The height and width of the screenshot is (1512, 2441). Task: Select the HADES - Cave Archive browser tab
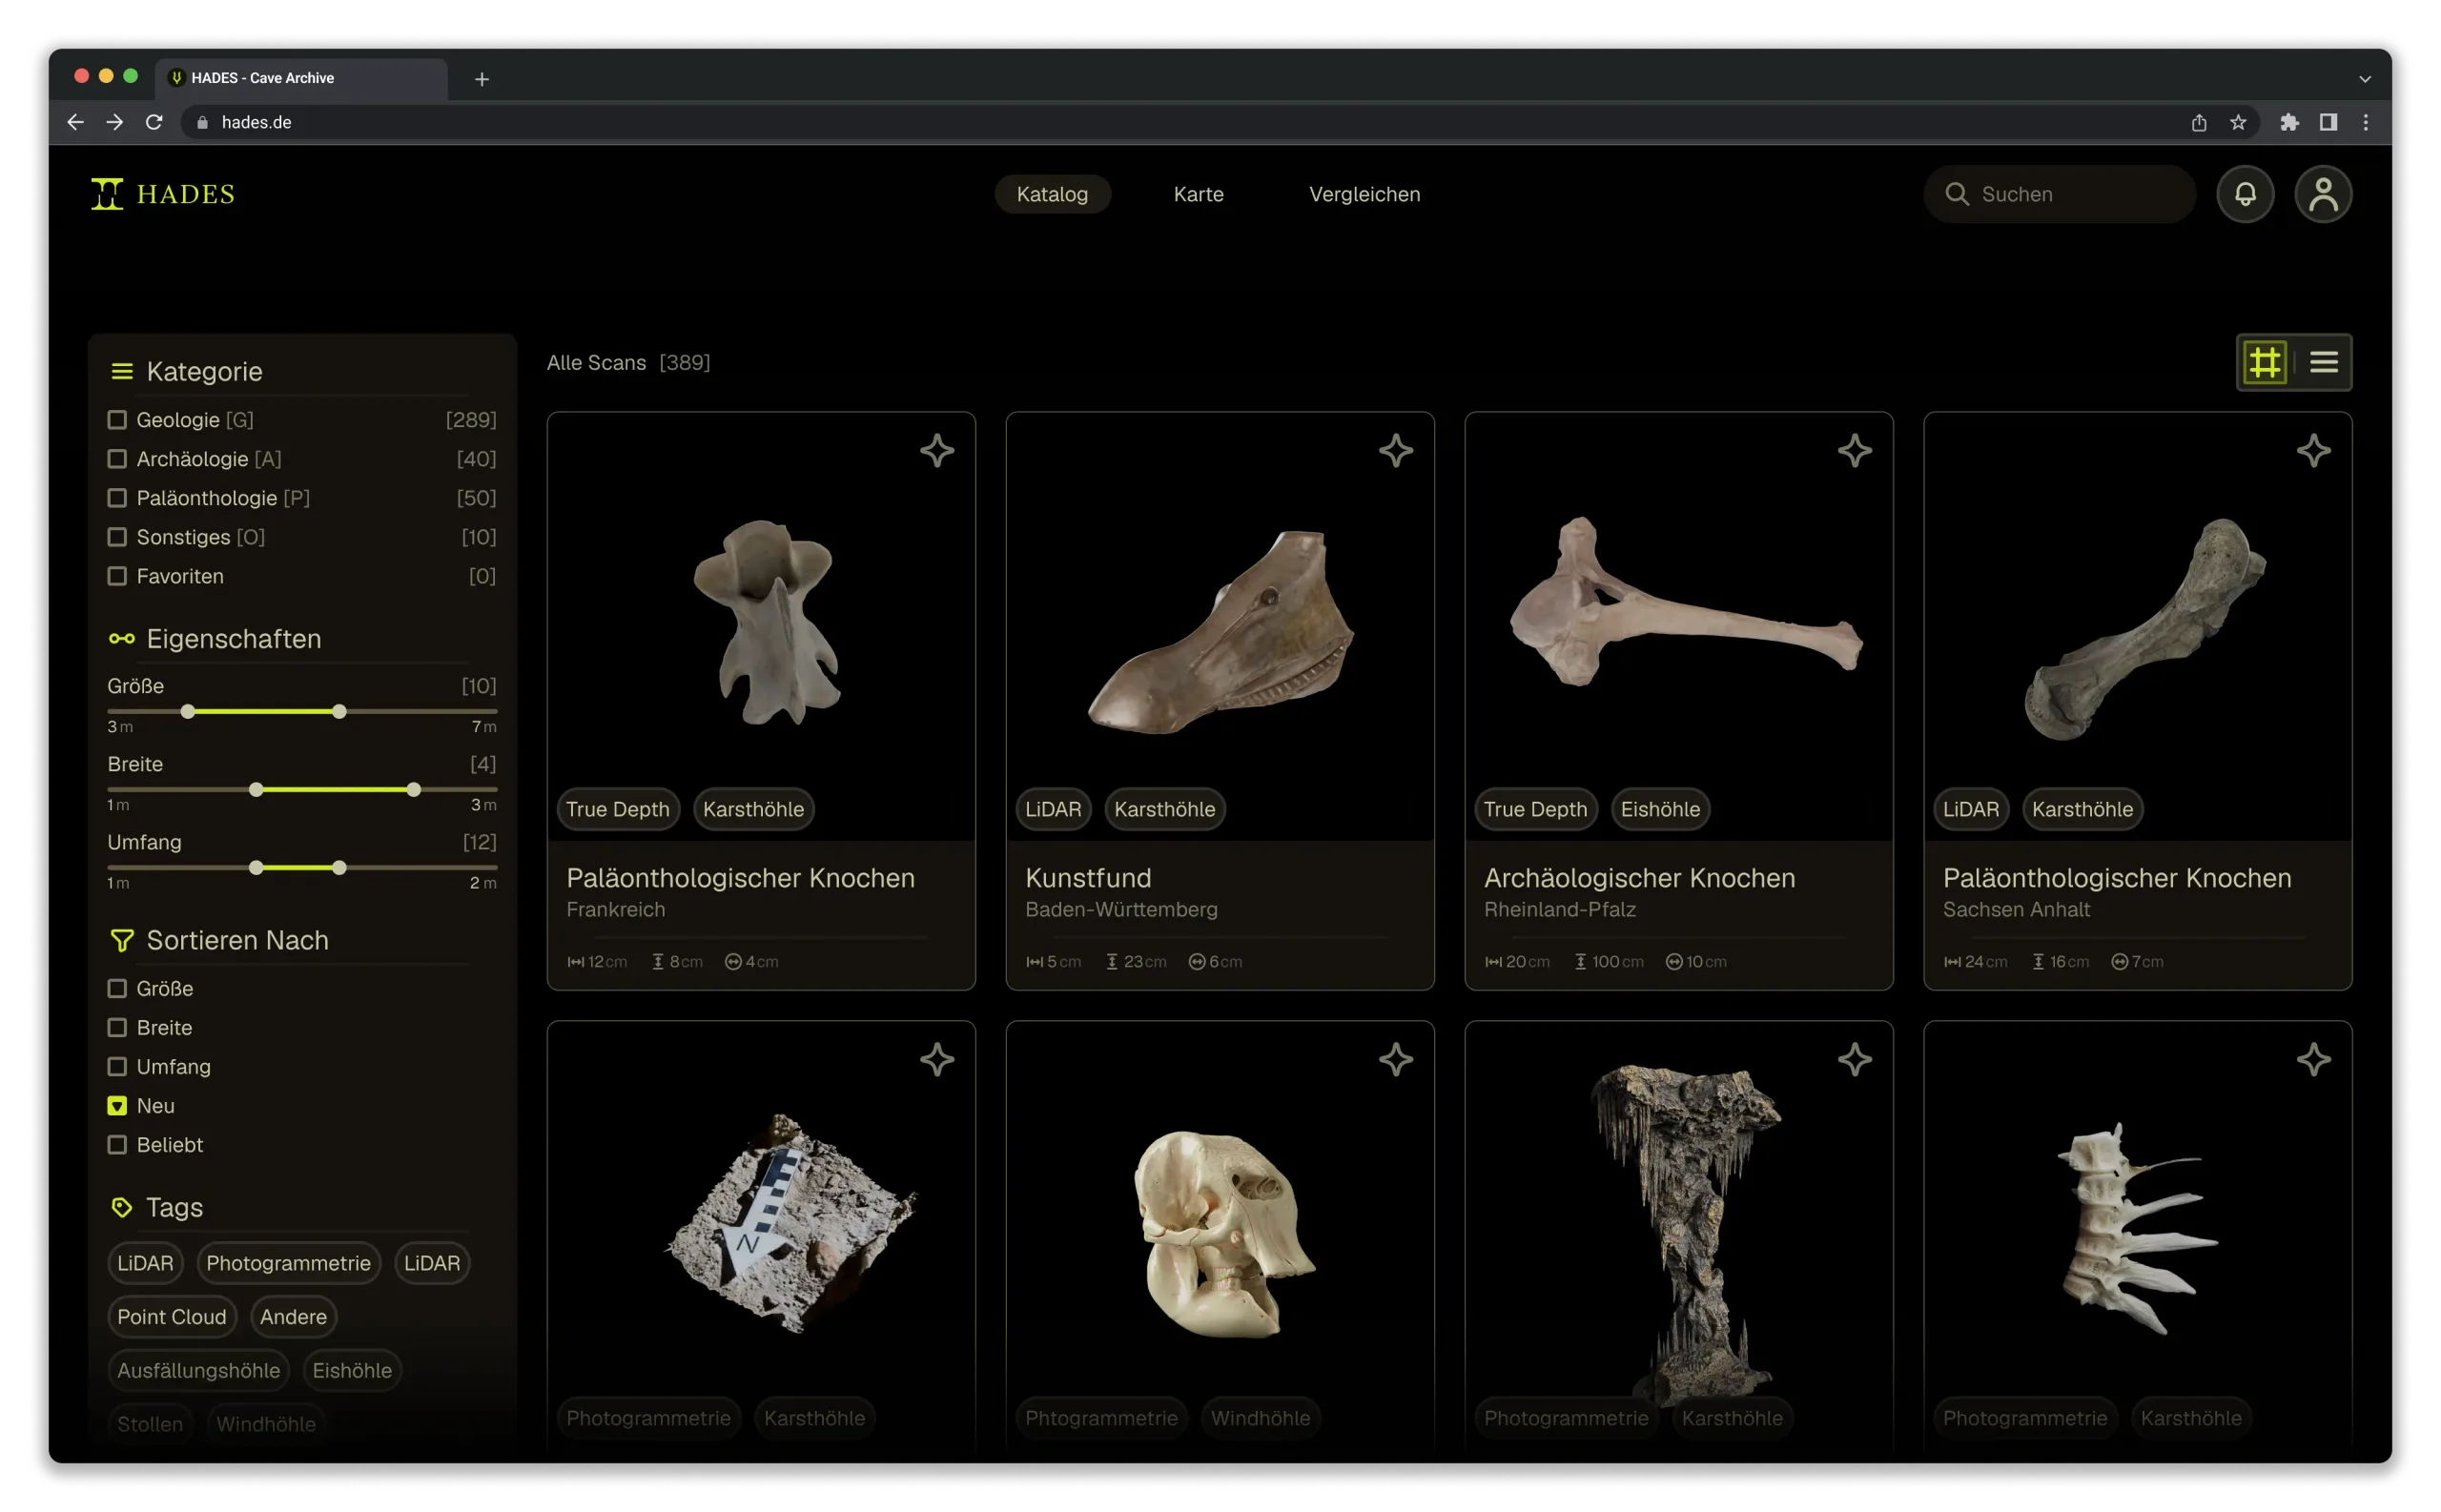(300, 78)
